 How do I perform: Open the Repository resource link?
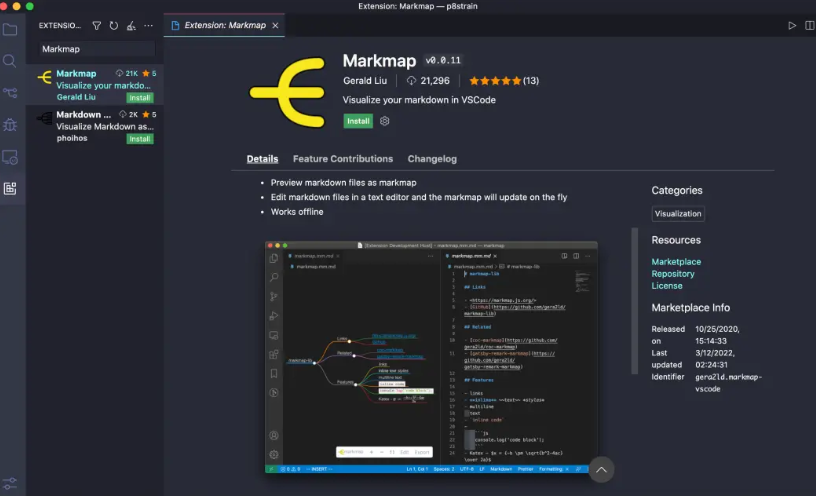pyautogui.click(x=673, y=274)
